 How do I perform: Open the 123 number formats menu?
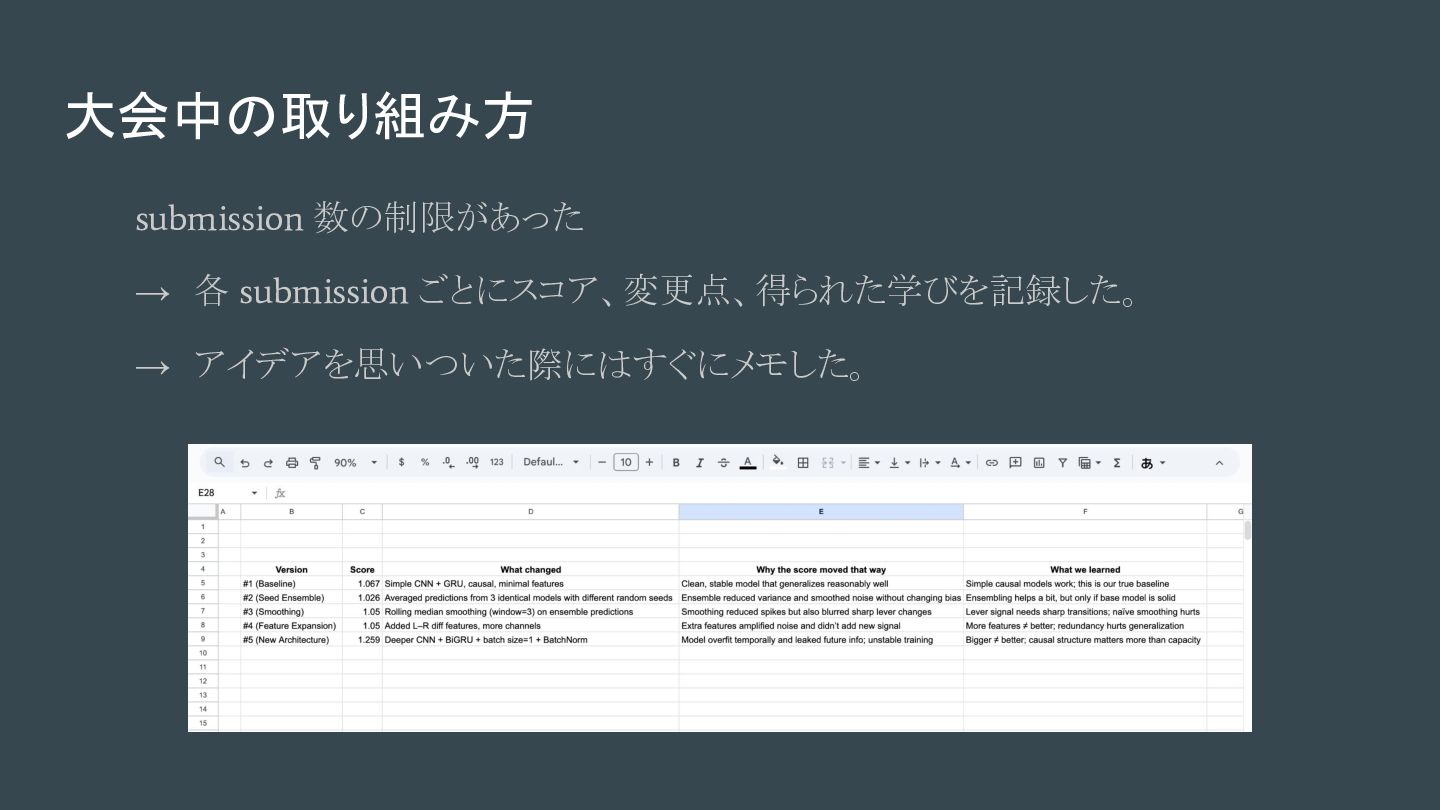click(x=497, y=462)
